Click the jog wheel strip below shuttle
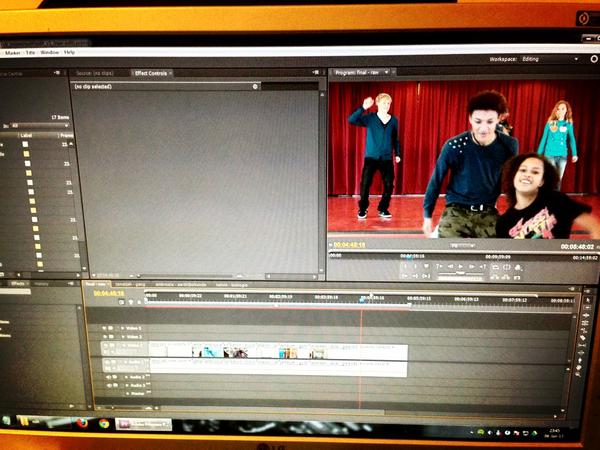 coord(460,279)
